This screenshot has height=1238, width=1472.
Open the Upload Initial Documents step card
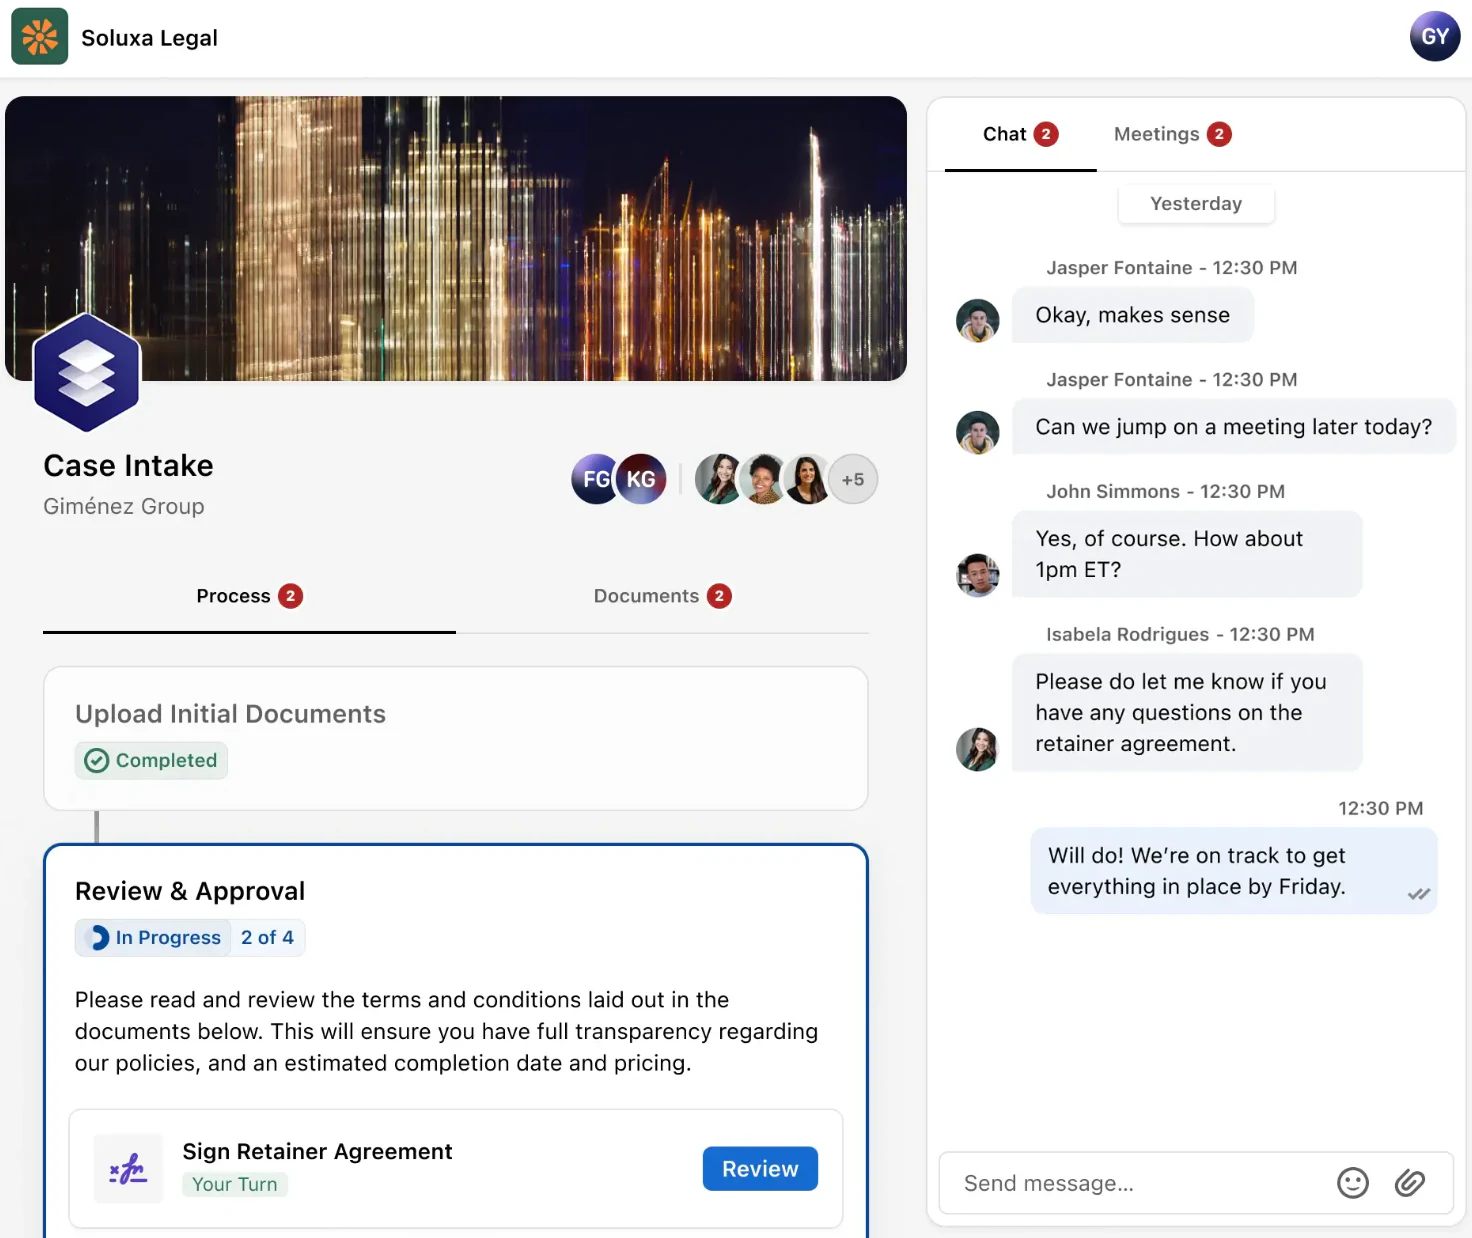pyautogui.click(x=456, y=738)
